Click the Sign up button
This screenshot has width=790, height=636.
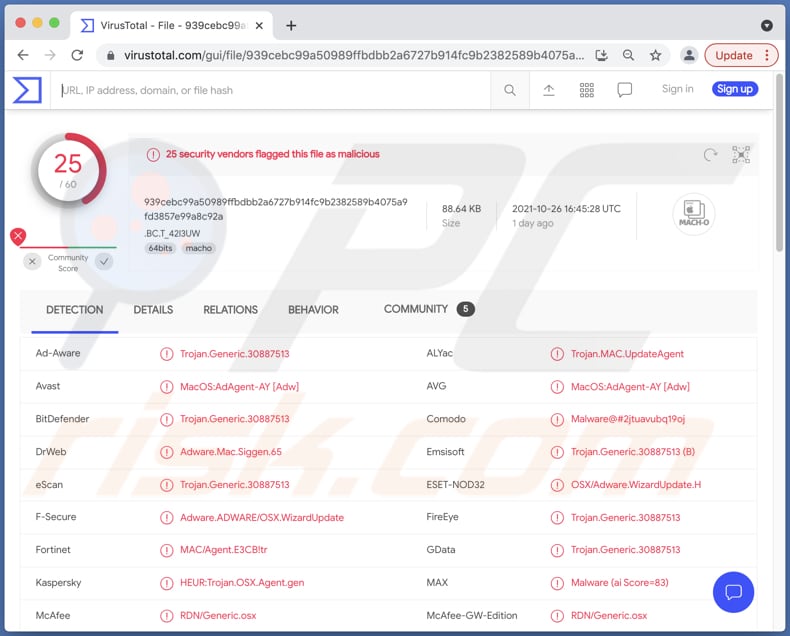[x=735, y=89]
